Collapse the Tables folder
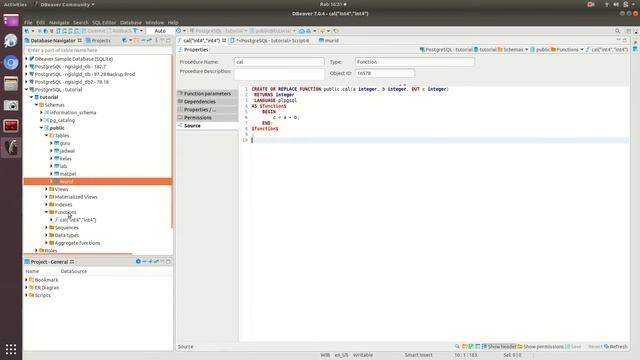The width and height of the screenshot is (640, 360). (47, 136)
